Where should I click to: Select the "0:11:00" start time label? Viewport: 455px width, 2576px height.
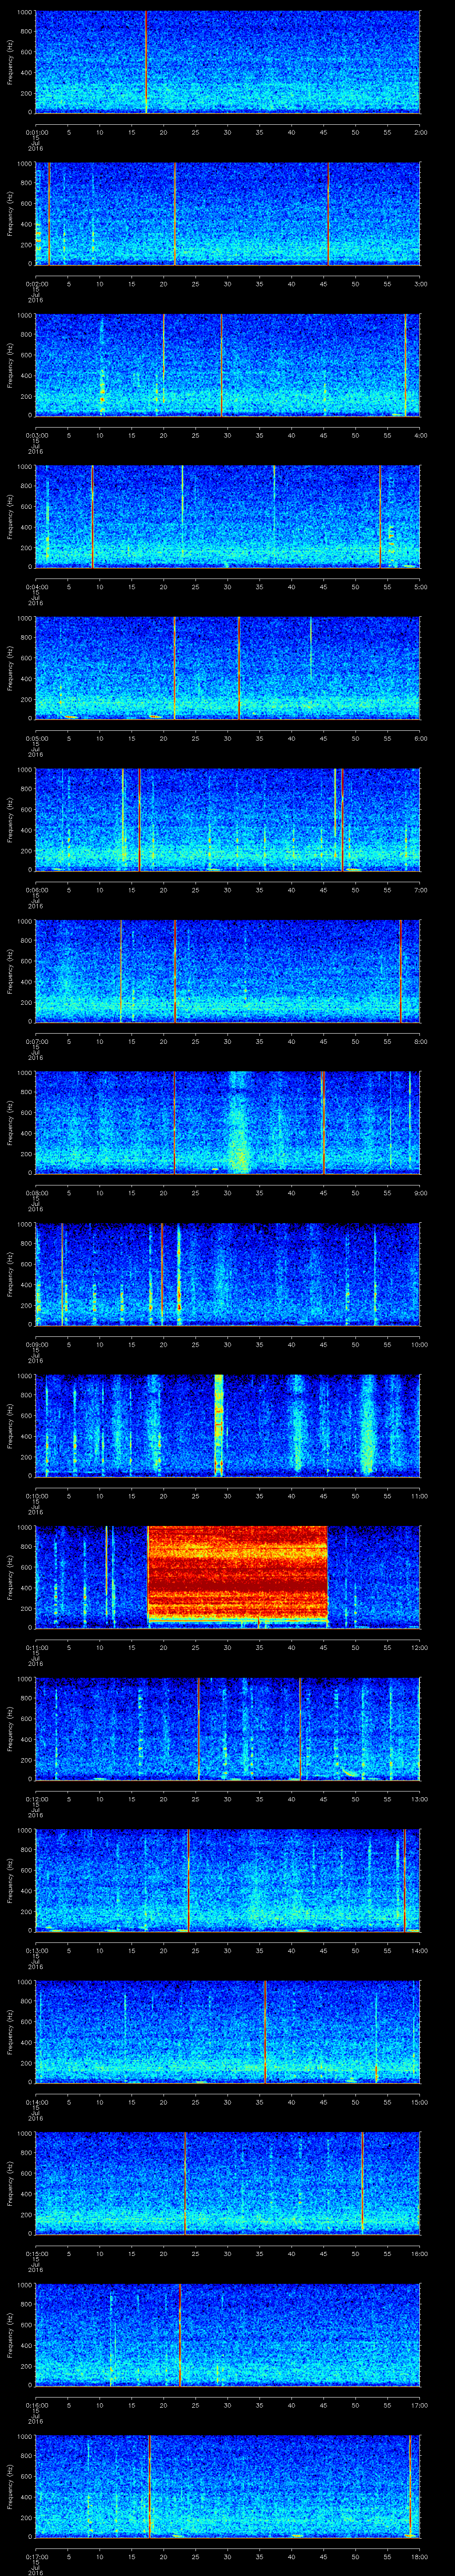pyautogui.click(x=36, y=1647)
